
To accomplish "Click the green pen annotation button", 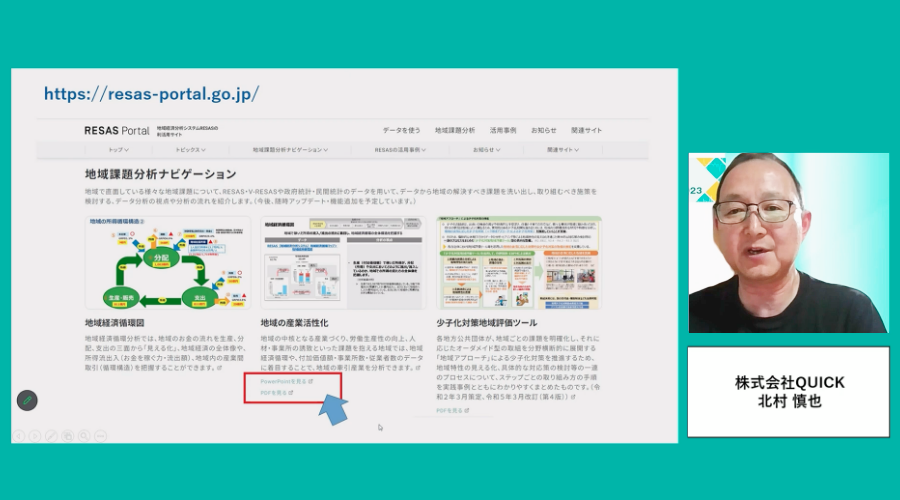I will [x=27, y=400].
